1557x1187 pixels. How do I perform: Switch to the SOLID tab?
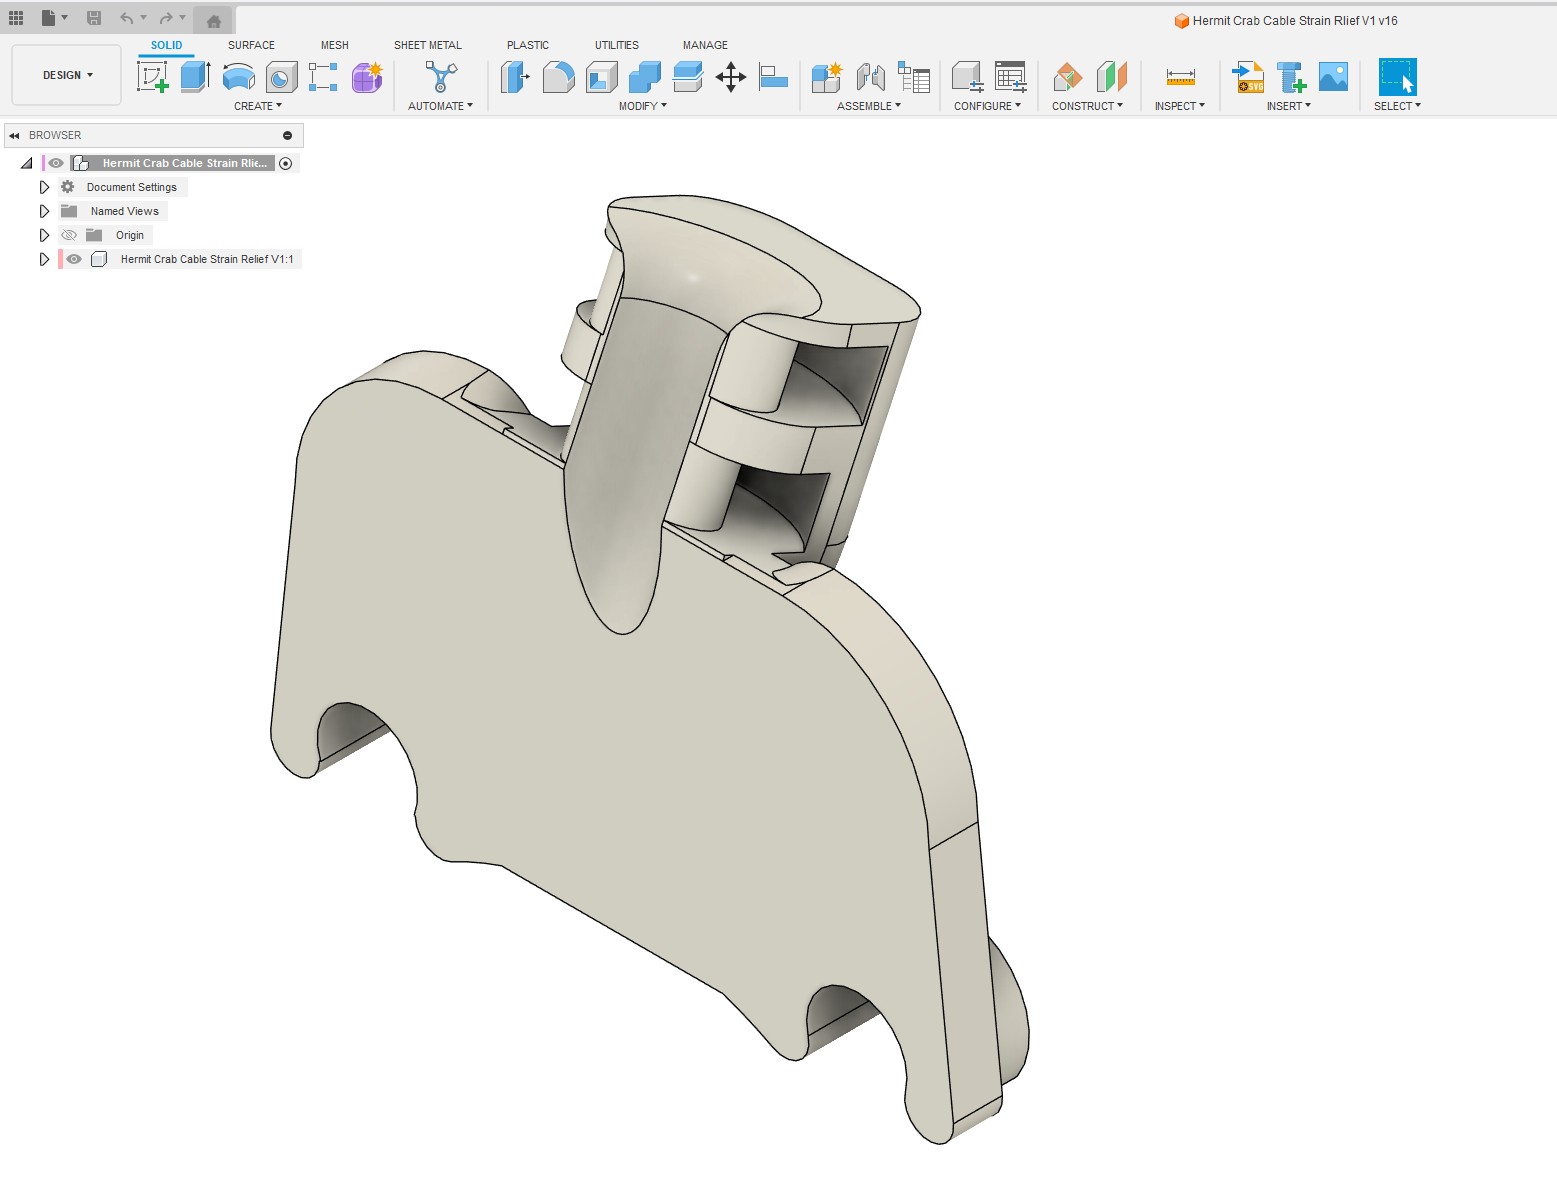click(166, 45)
